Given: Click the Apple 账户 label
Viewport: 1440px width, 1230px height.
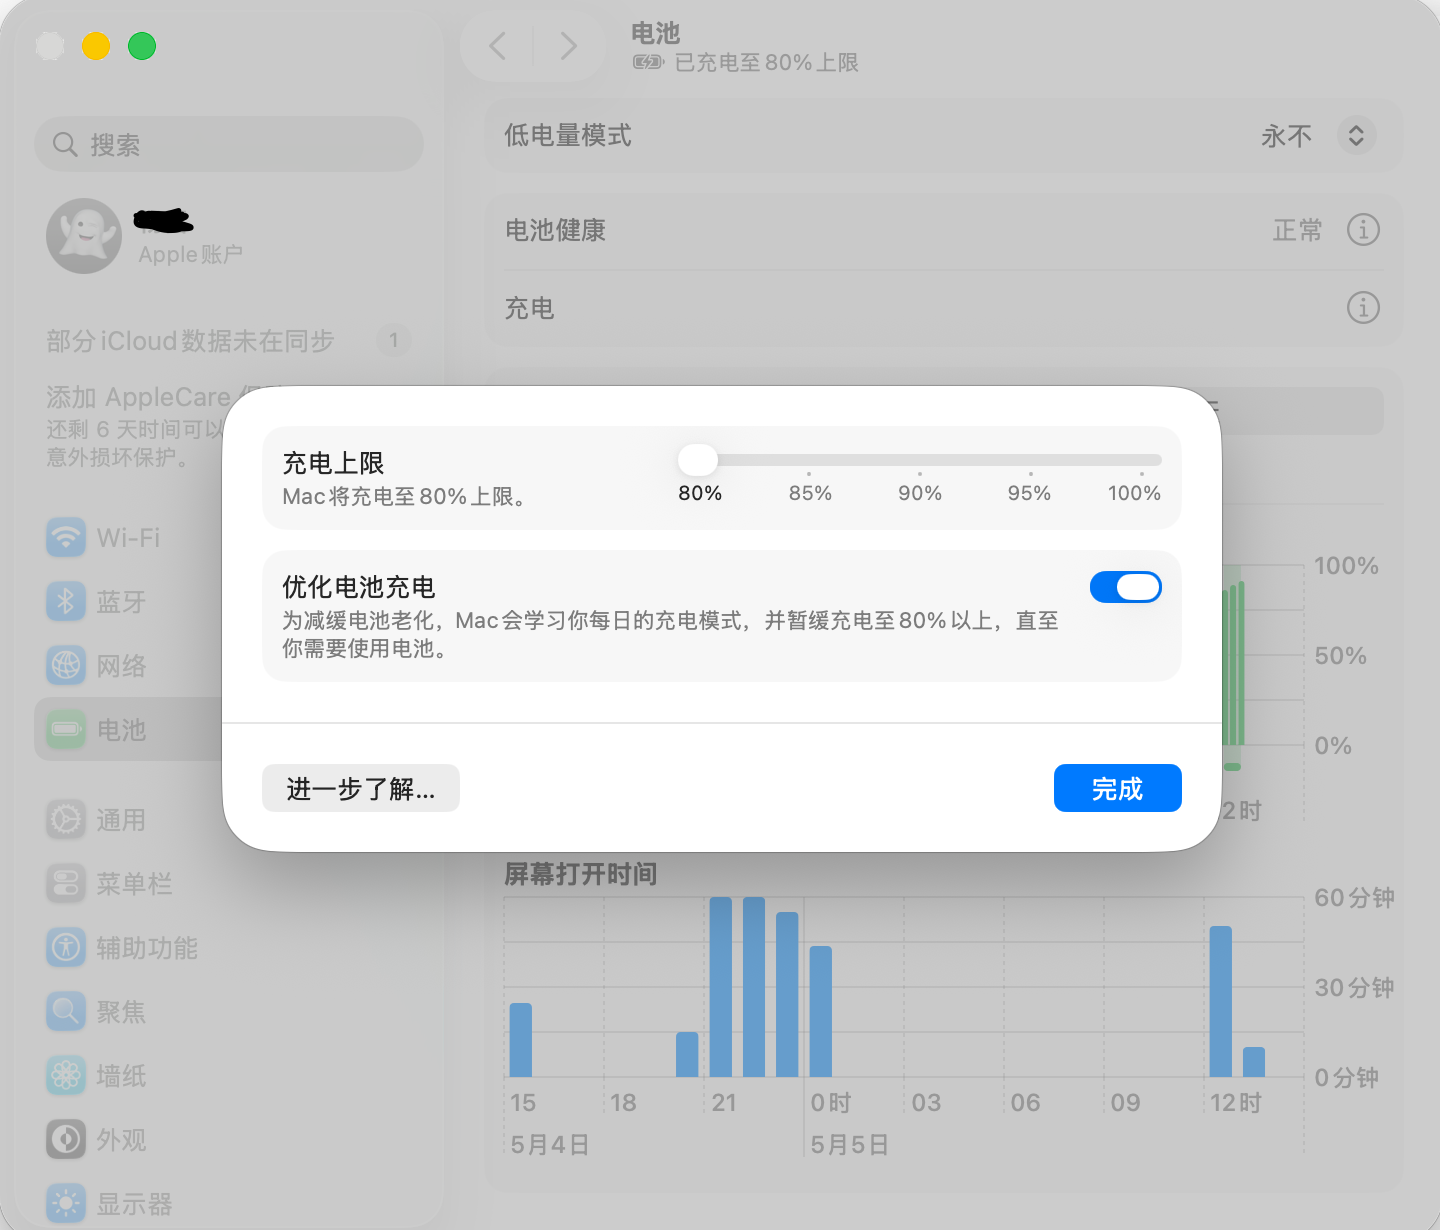Looking at the screenshot, I should coord(190,254).
